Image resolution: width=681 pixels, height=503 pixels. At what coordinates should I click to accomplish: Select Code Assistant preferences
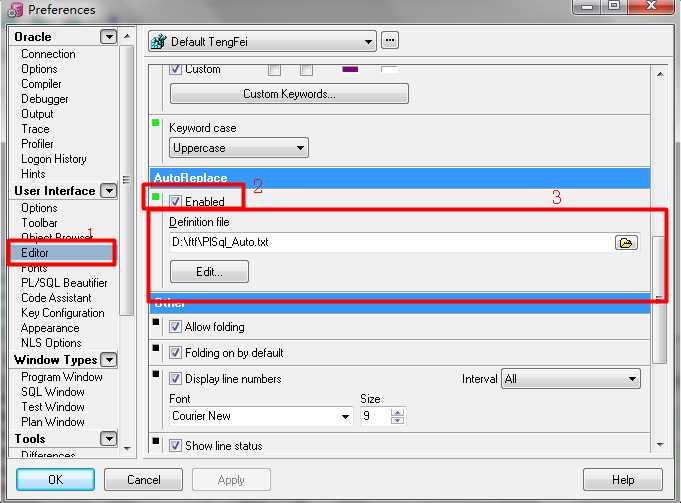click(x=56, y=298)
